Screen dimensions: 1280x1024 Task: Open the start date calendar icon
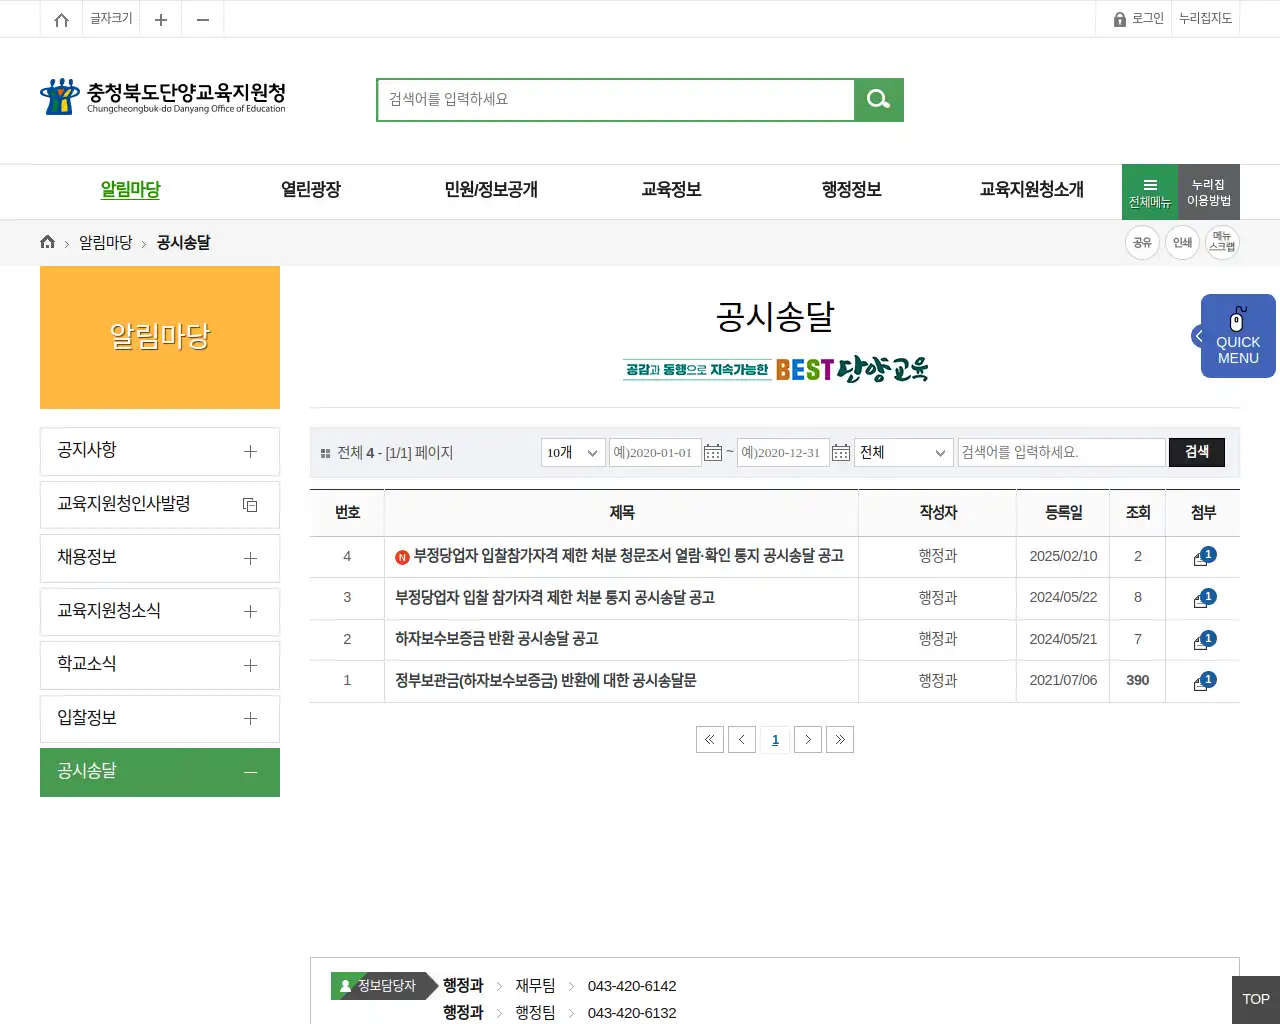713,453
